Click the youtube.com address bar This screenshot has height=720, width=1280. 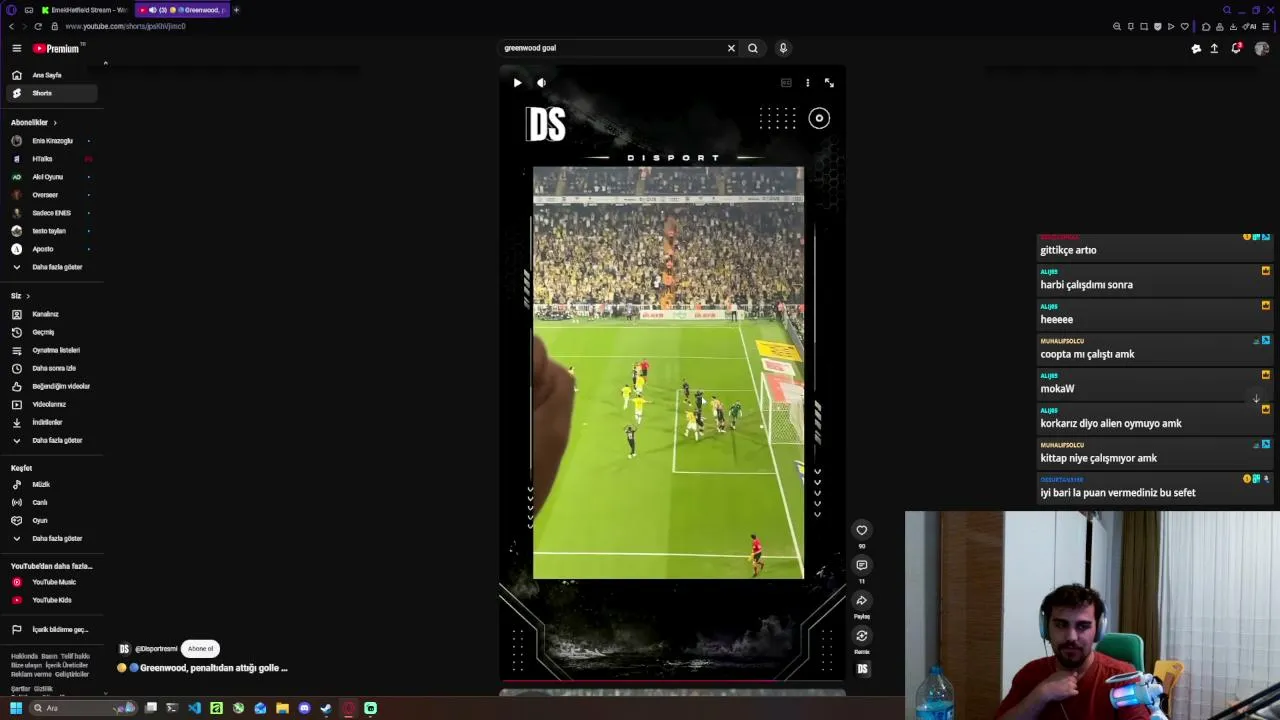tap(125, 26)
